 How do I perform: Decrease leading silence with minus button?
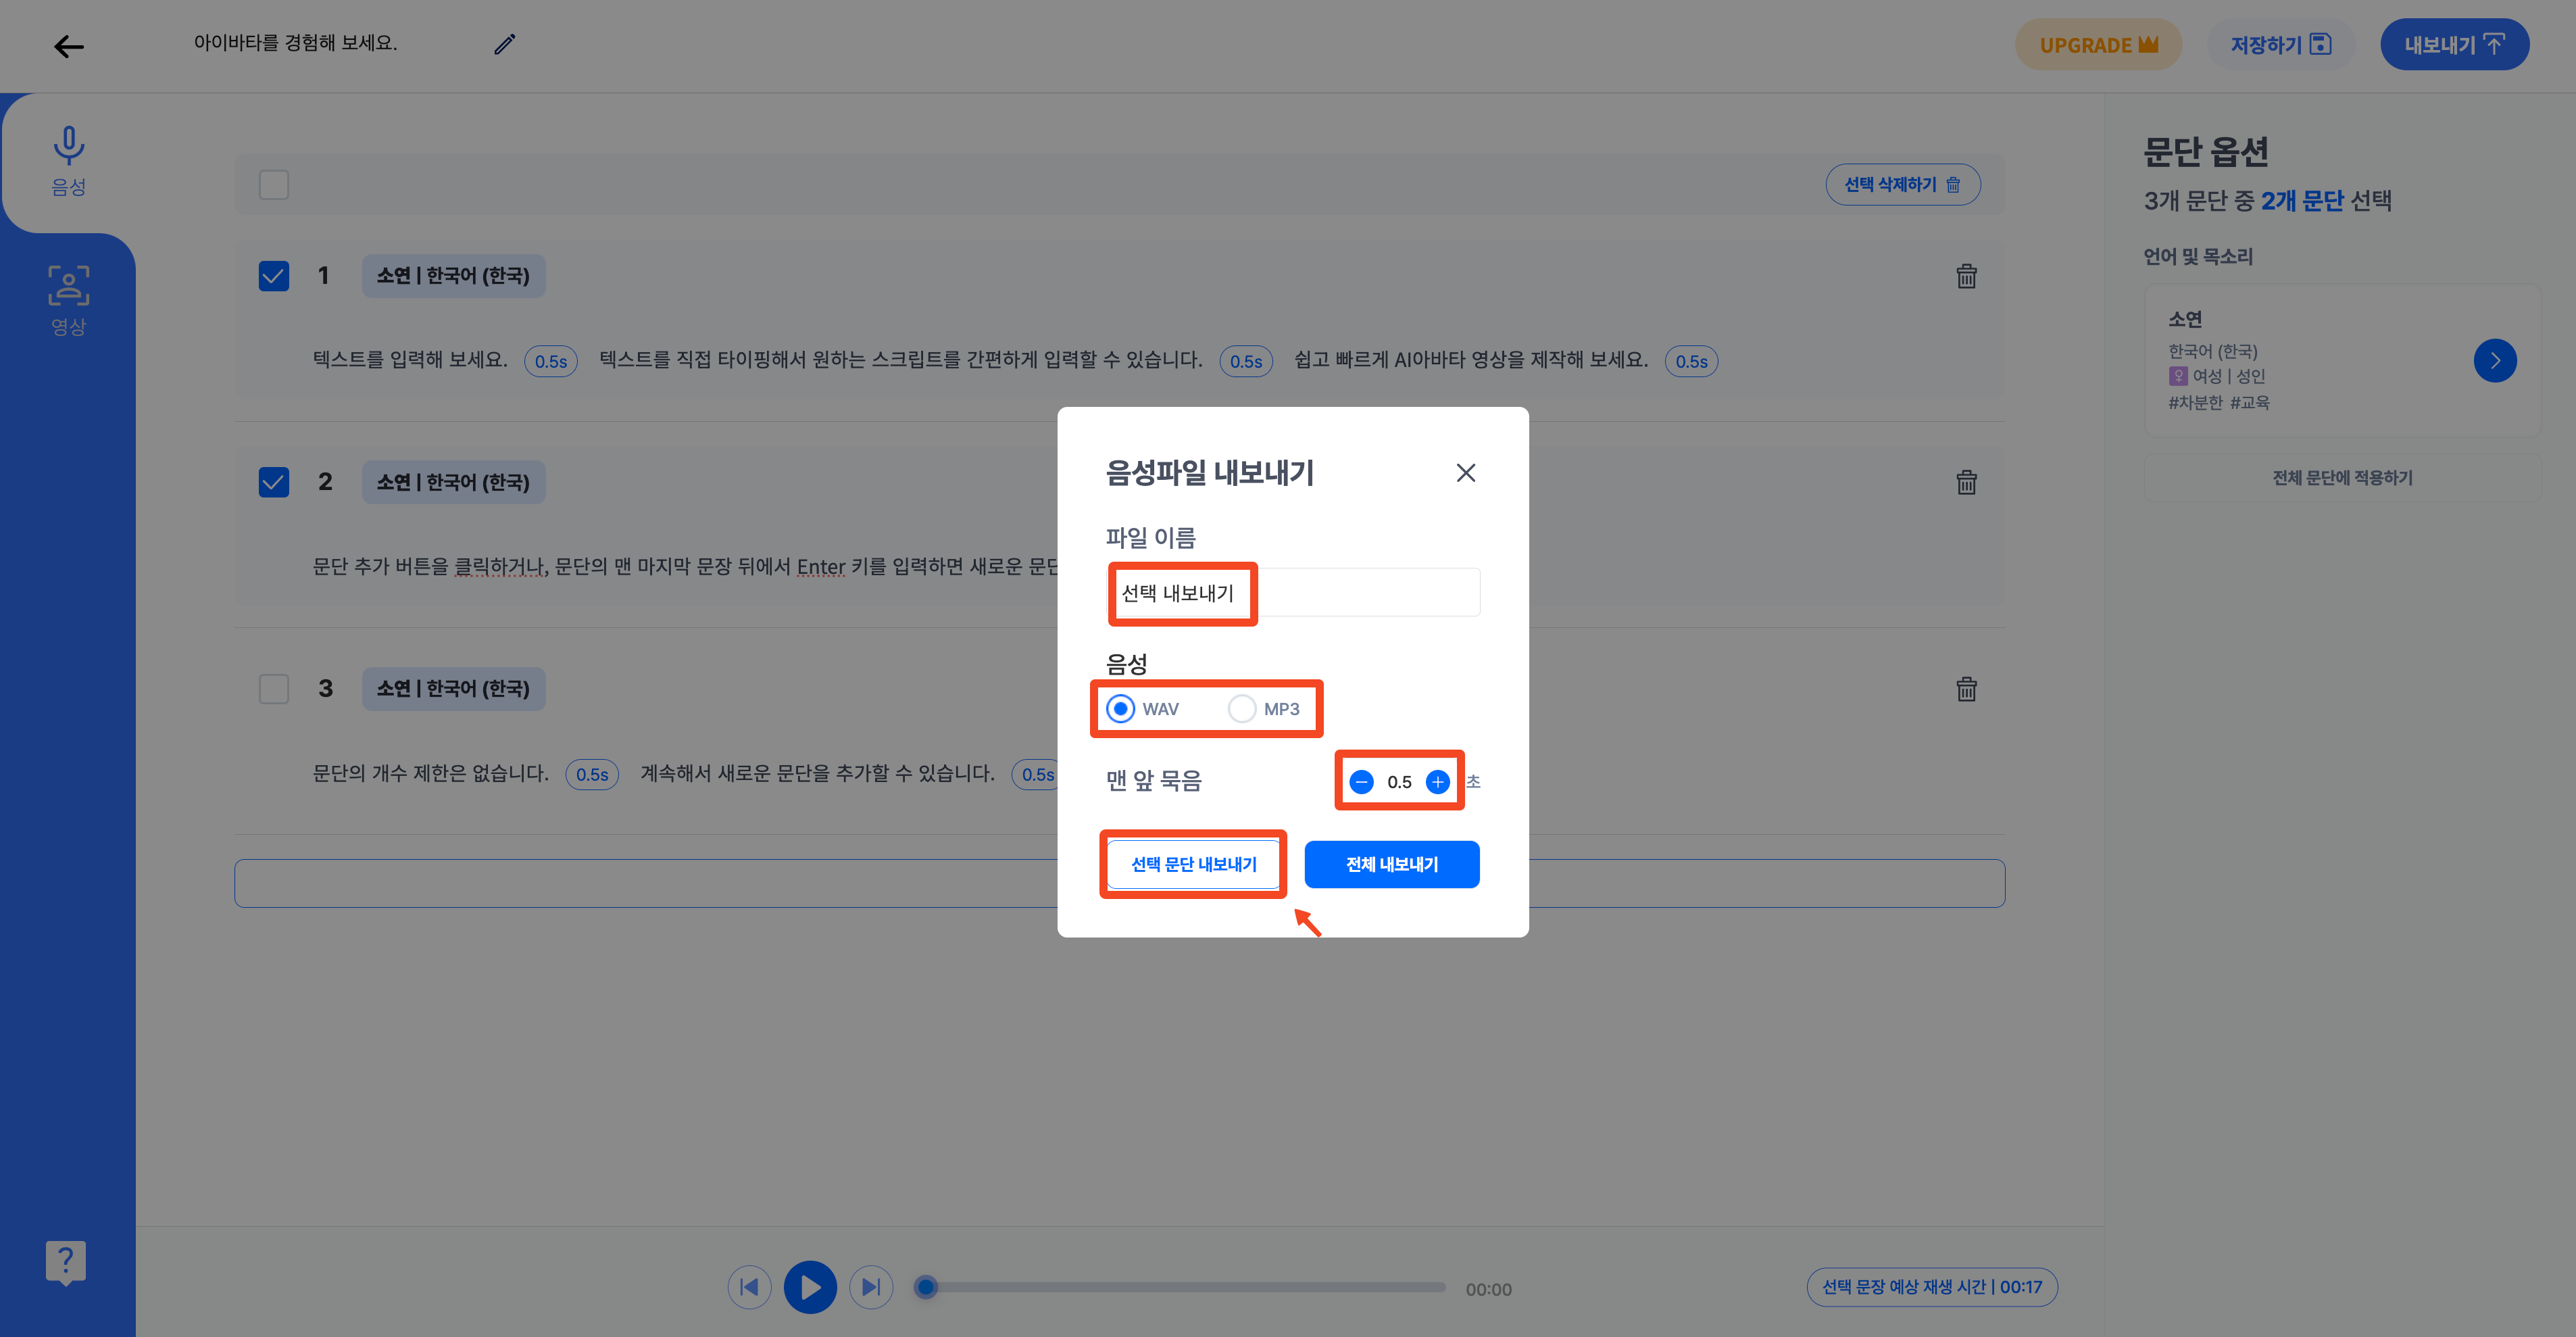pos(1361,782)
